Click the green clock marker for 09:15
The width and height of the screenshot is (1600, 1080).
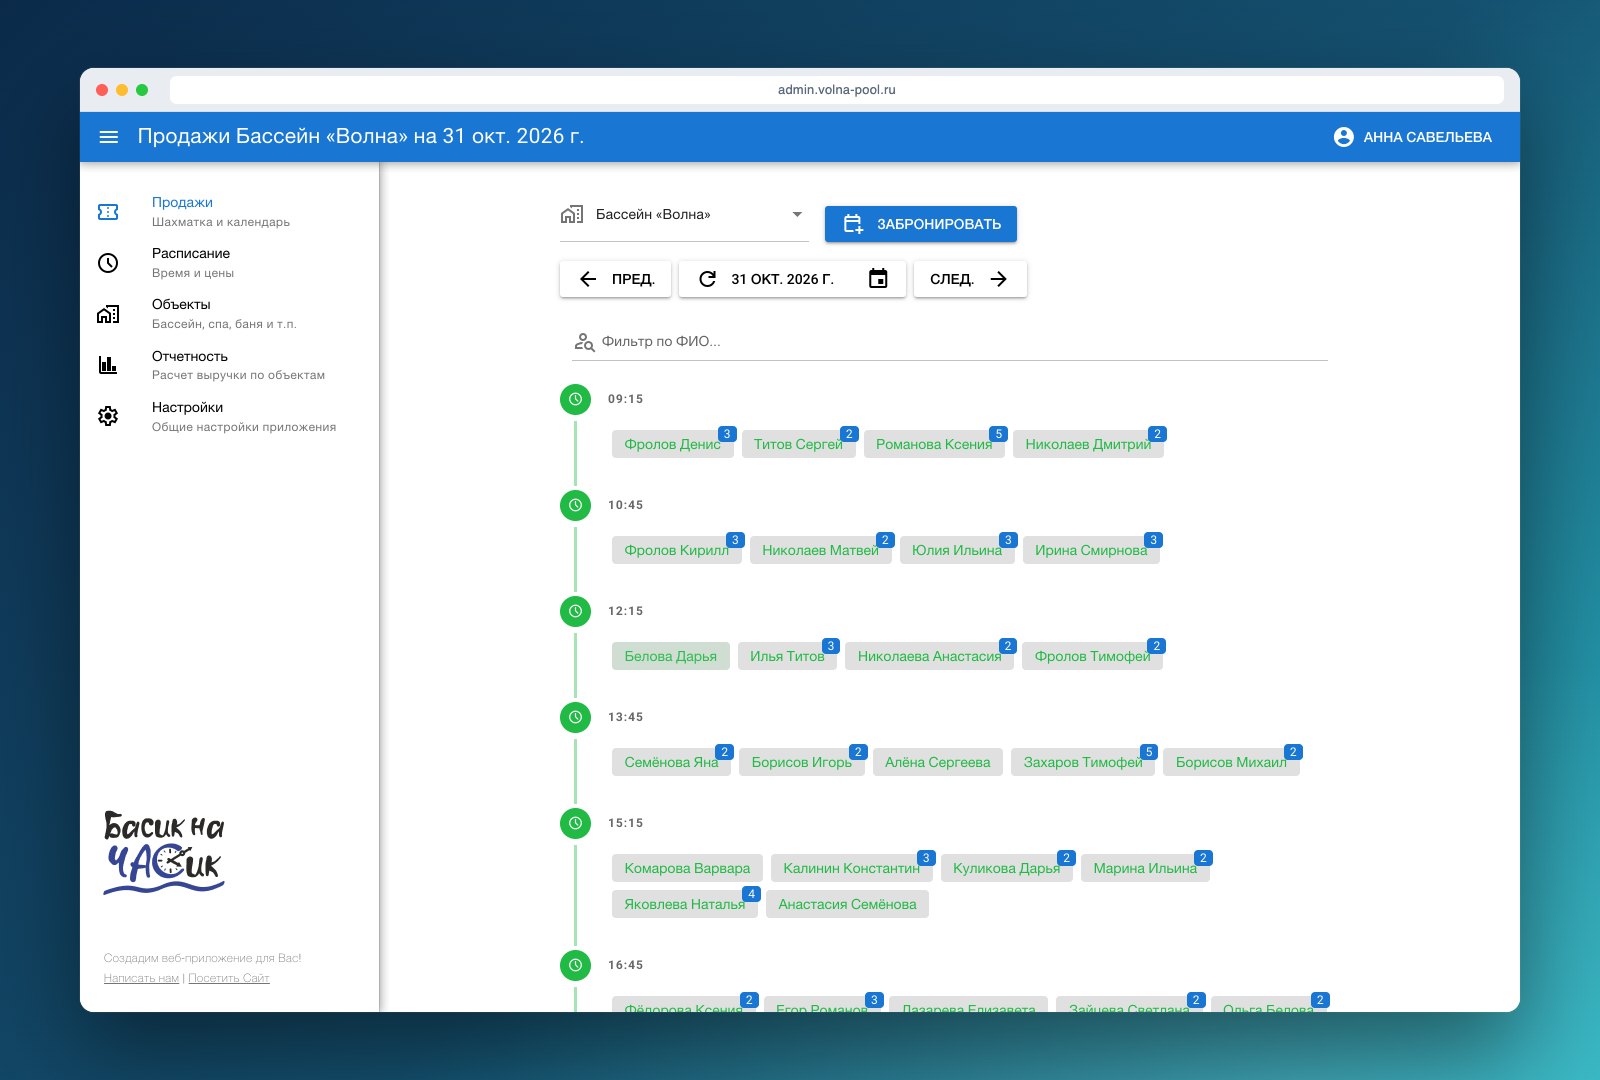point(575,399)
